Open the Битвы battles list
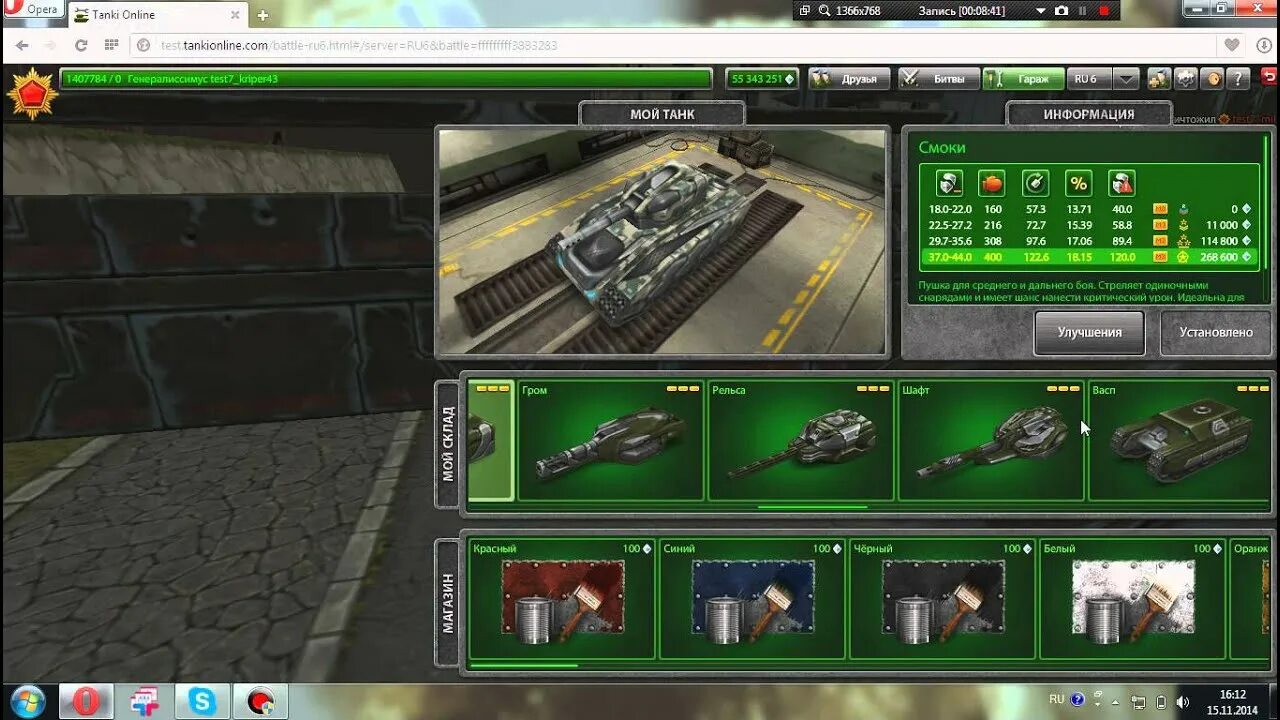 [x=938, y=79]
